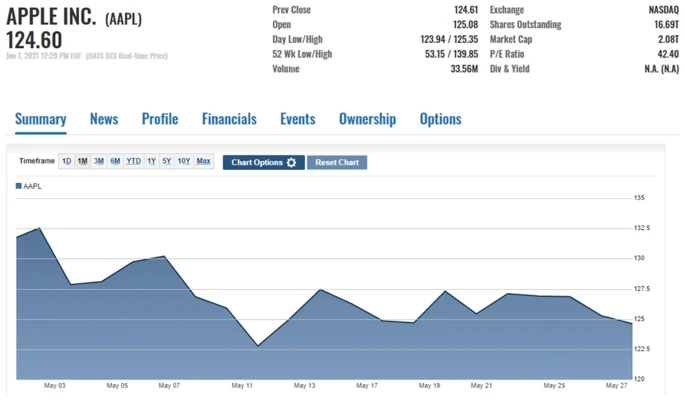
Task: Select the 1M timeframe
Action: (83, 161)
